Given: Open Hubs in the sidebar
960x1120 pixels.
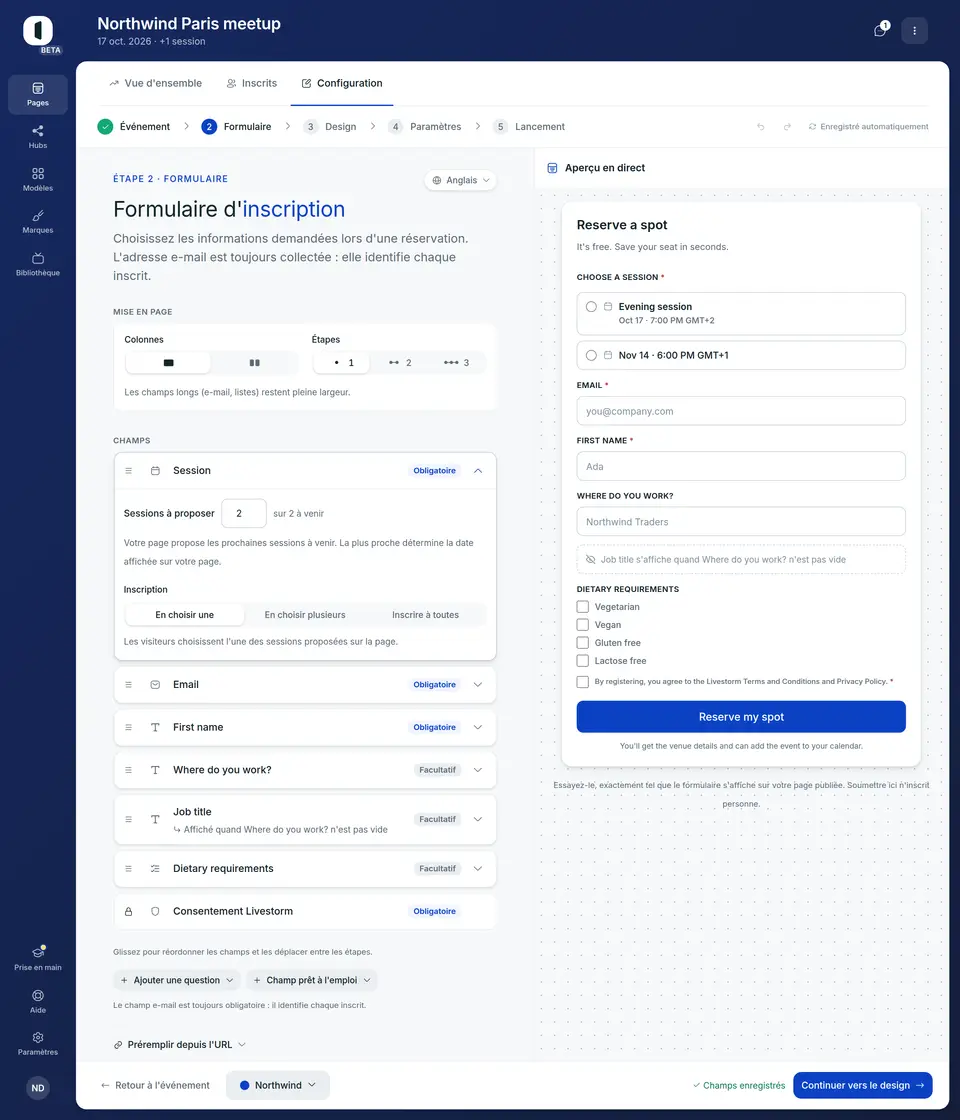Looking at the screenshot, I should [38, 136].
